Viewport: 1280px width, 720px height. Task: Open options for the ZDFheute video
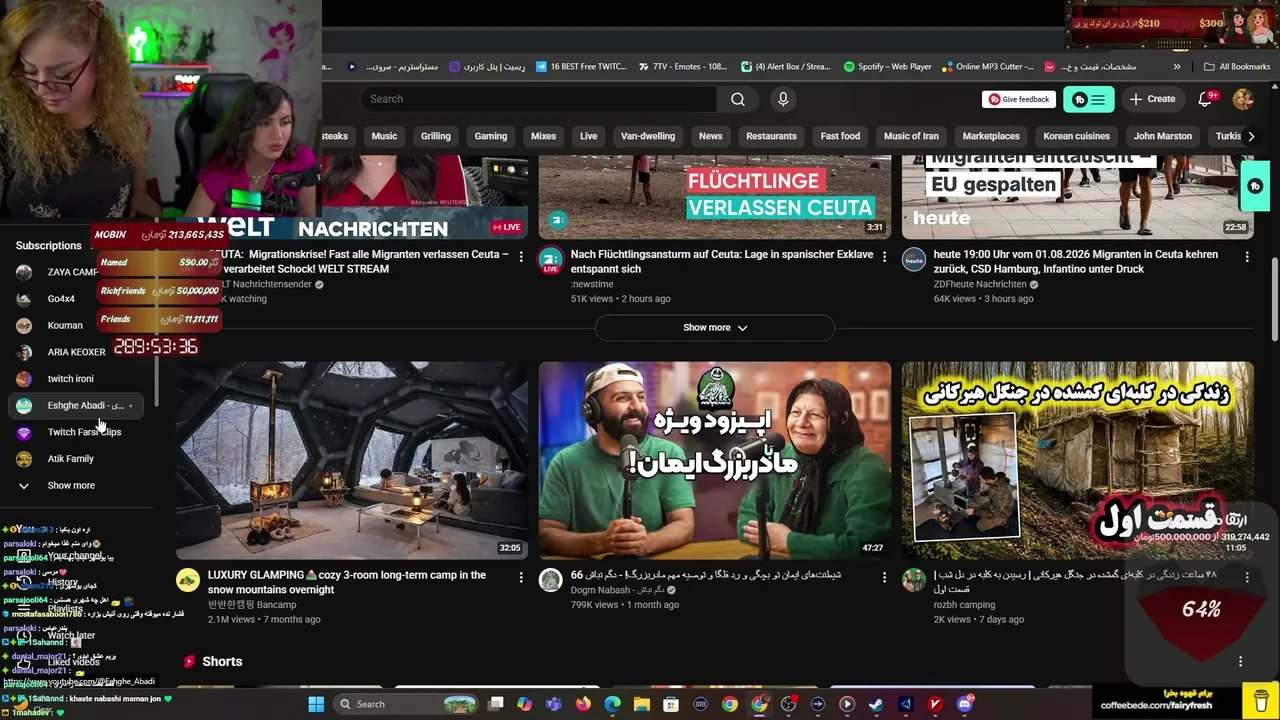pos(1247,257)
